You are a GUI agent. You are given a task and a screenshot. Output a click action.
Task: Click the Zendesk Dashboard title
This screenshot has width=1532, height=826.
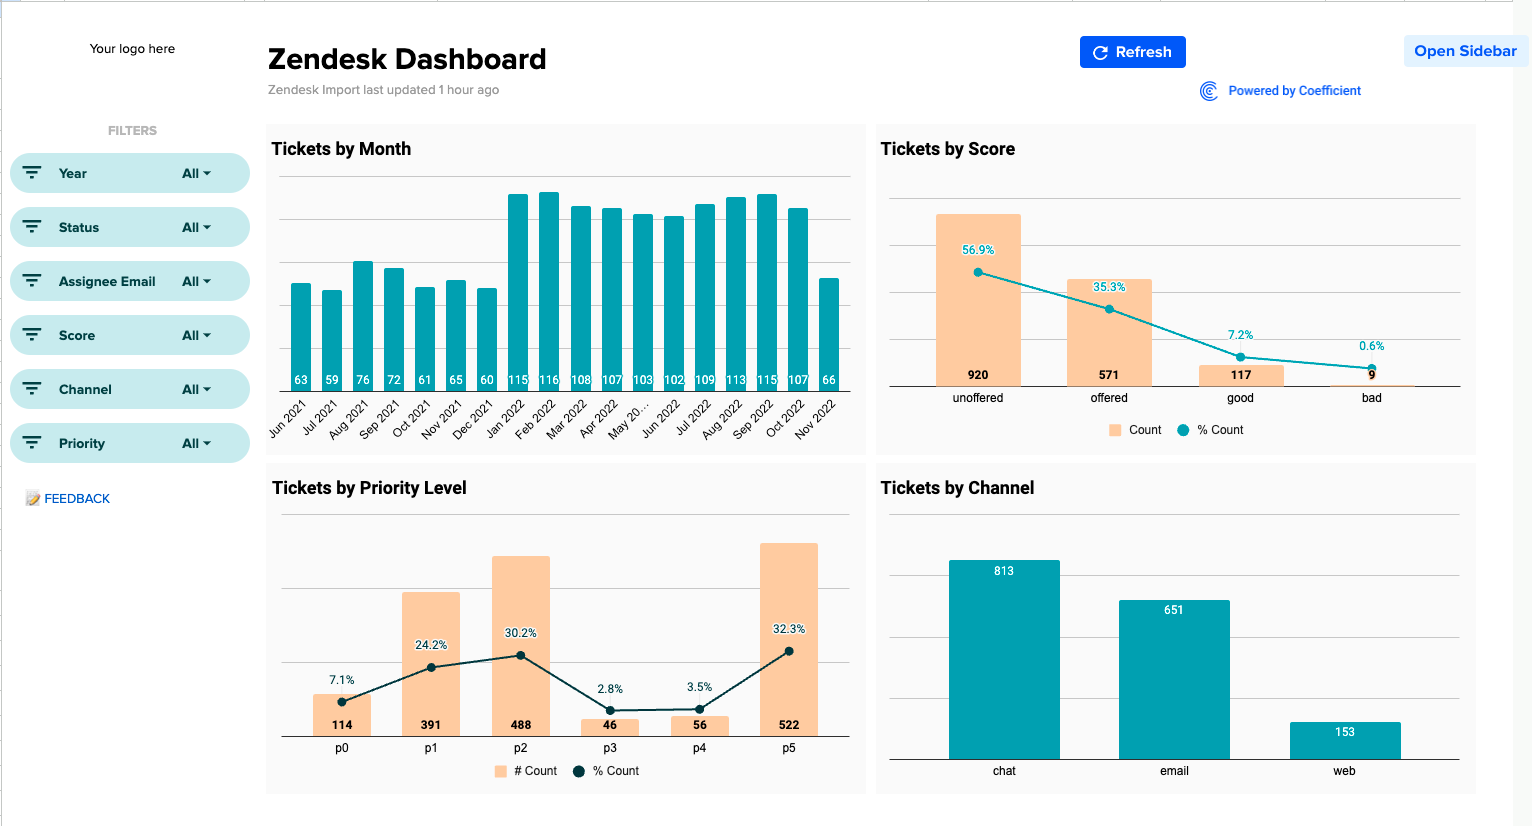(x=407, y=59)
